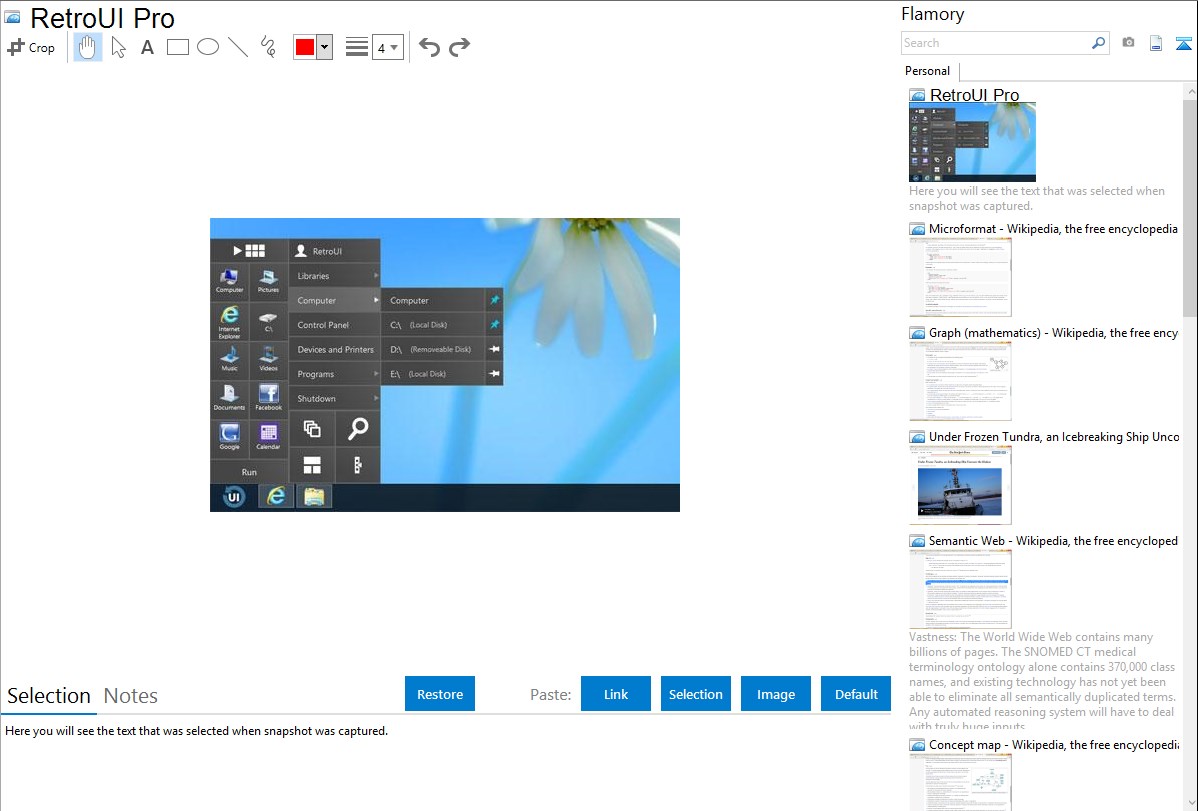Undo the last annotation
Image resolution: width=1198 pixels, height=811 pixels.
click(x=429, y=47)
